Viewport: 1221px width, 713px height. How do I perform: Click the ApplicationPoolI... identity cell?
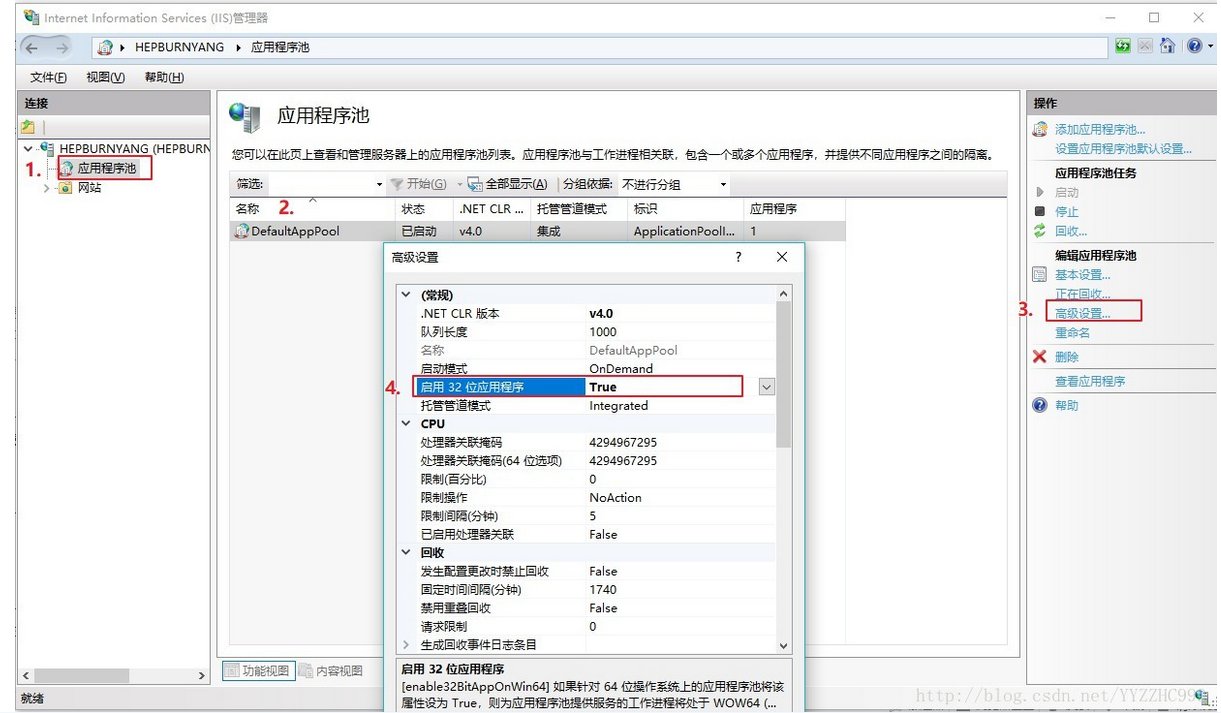point(685,231)
